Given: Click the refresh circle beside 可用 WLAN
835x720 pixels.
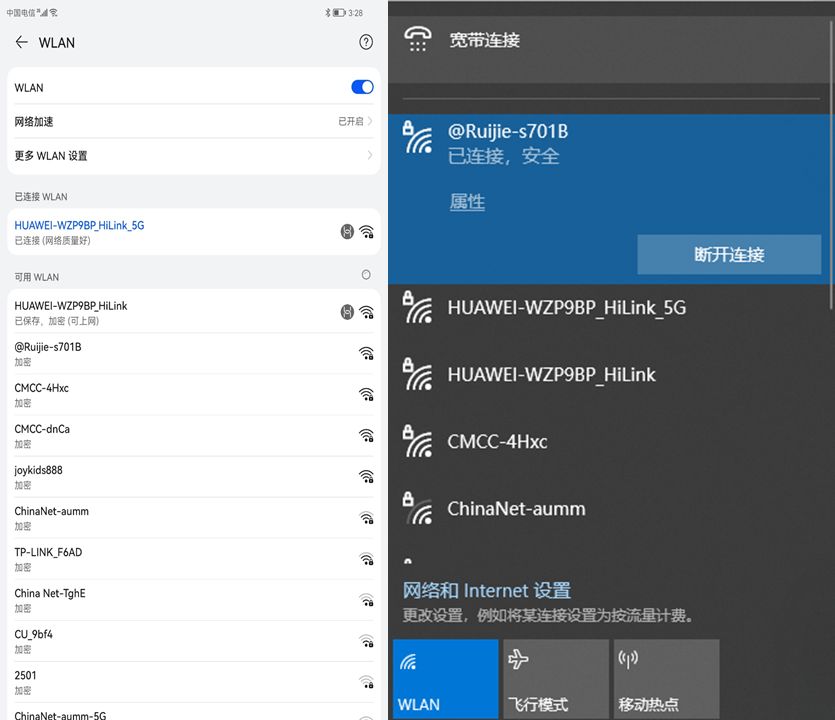Looking at the screenshot, I should [x=366, y=275].
